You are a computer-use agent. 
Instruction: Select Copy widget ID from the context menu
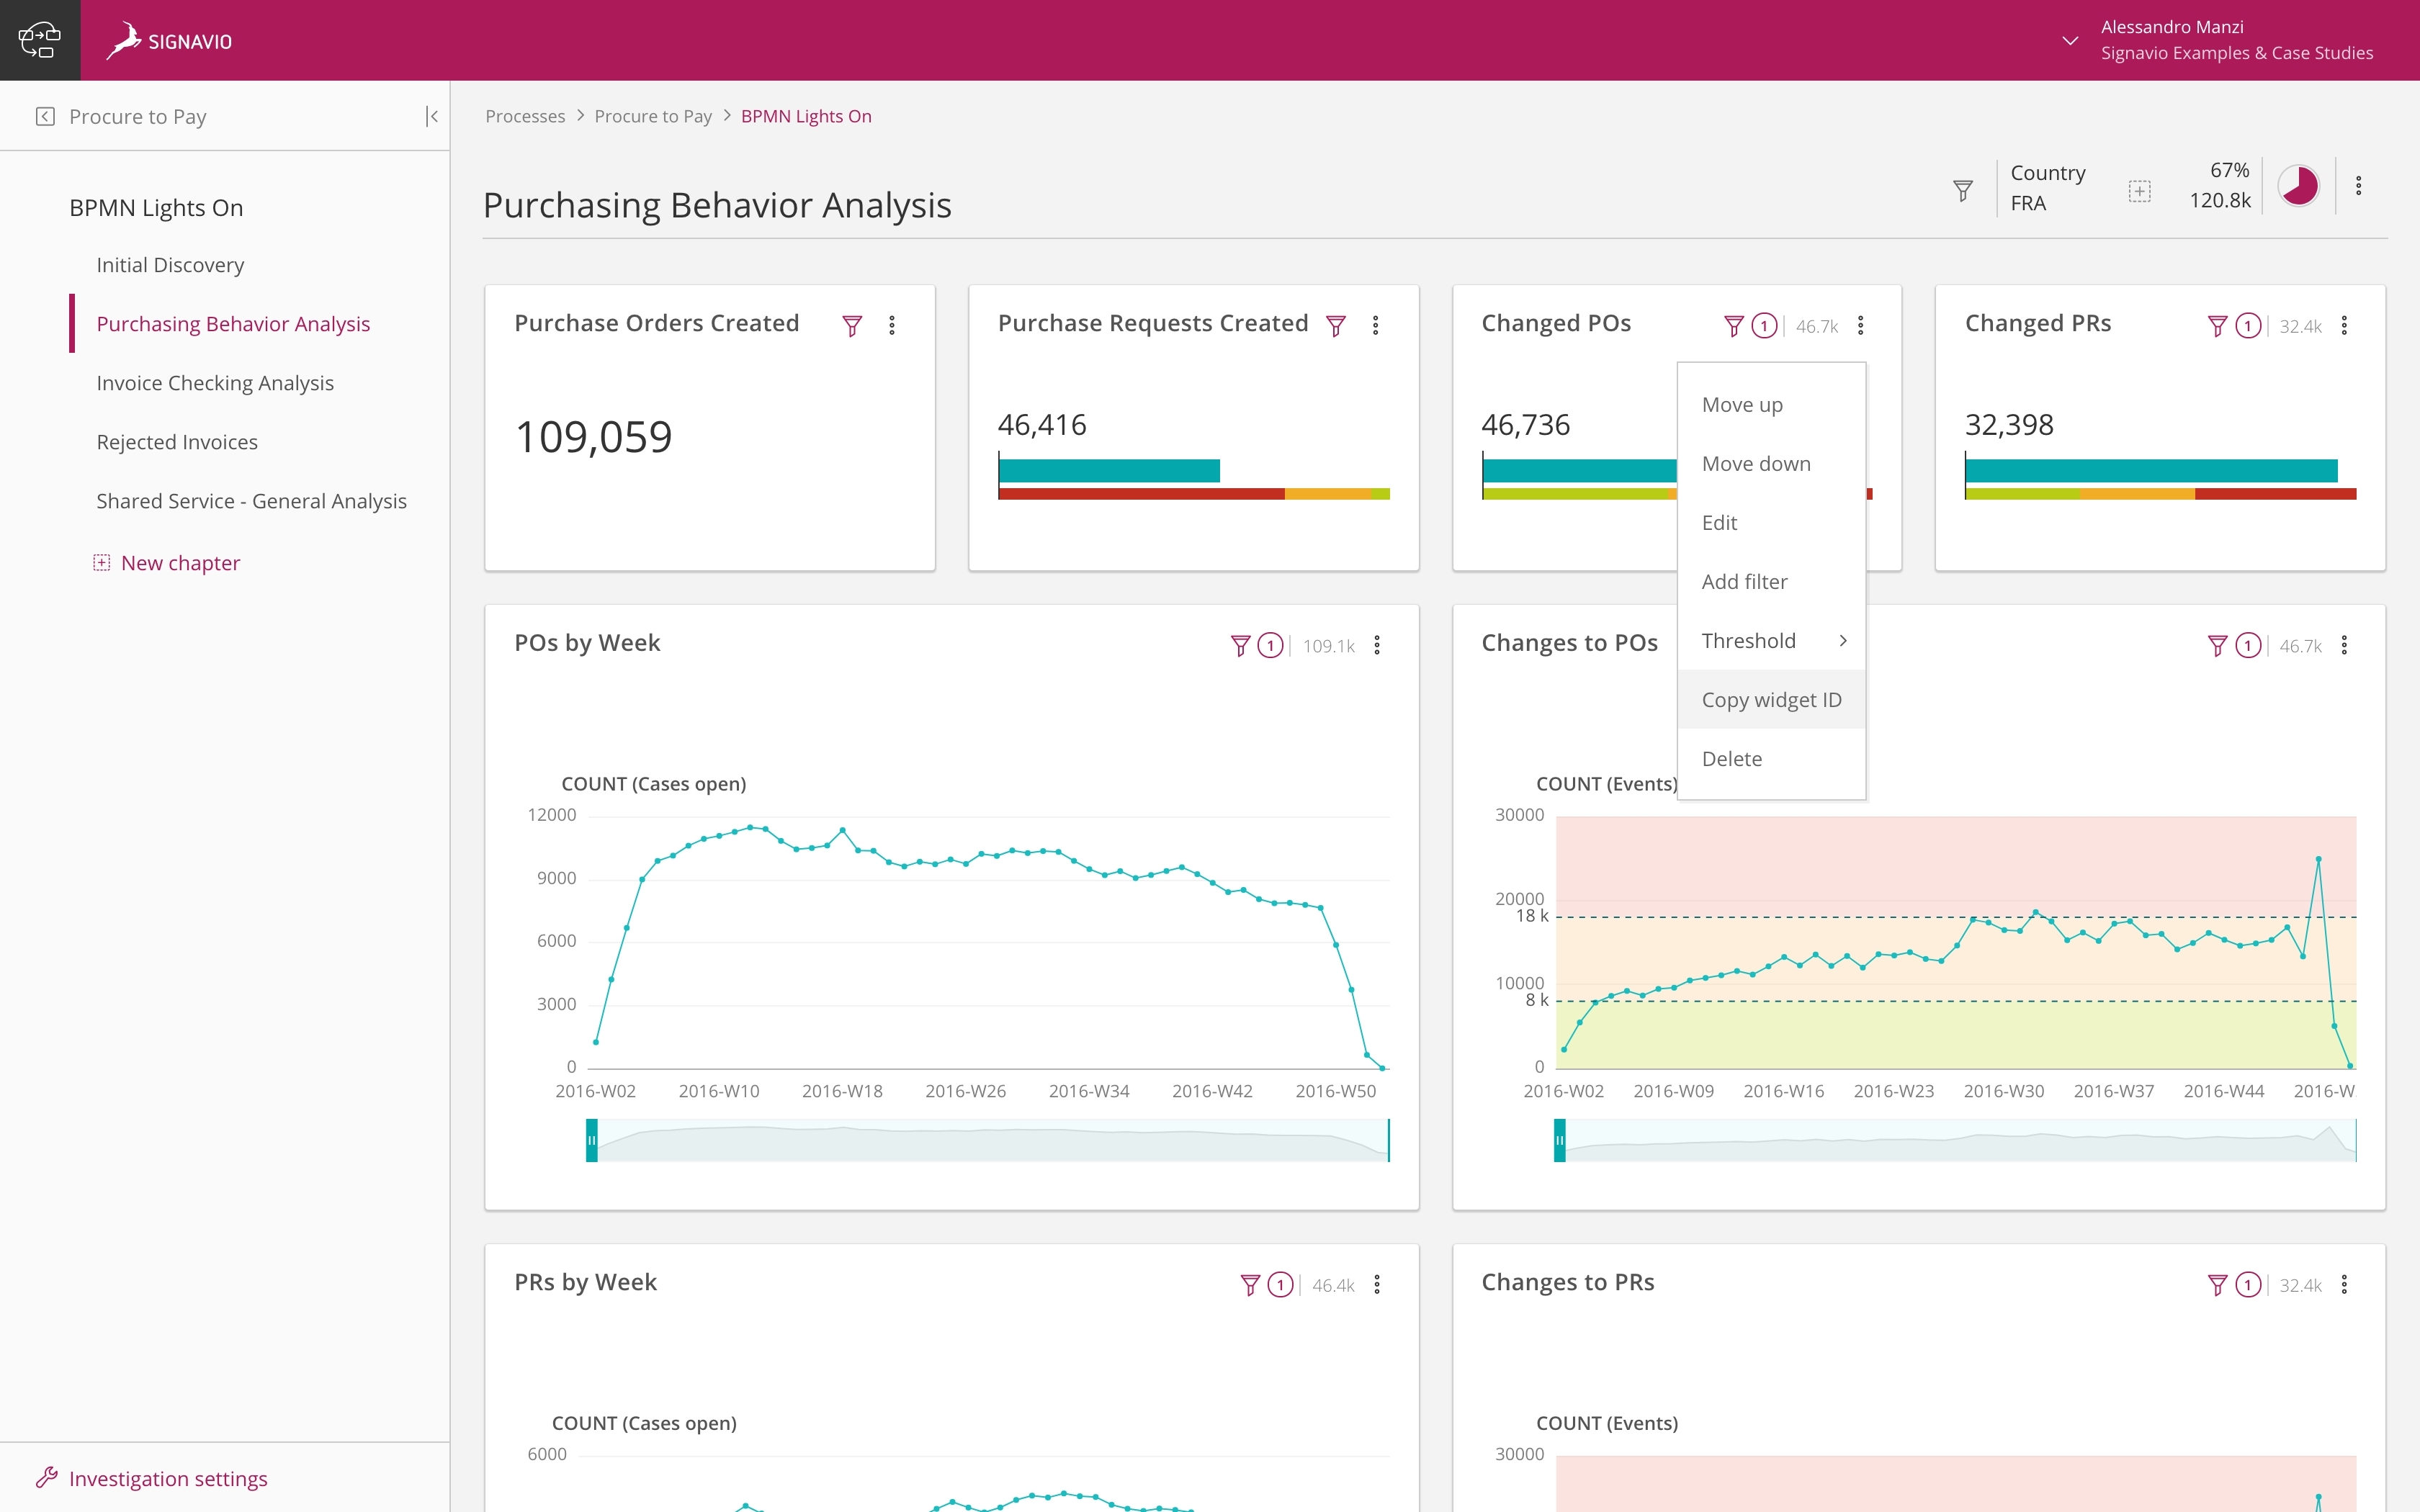[x=1770, y=699]
